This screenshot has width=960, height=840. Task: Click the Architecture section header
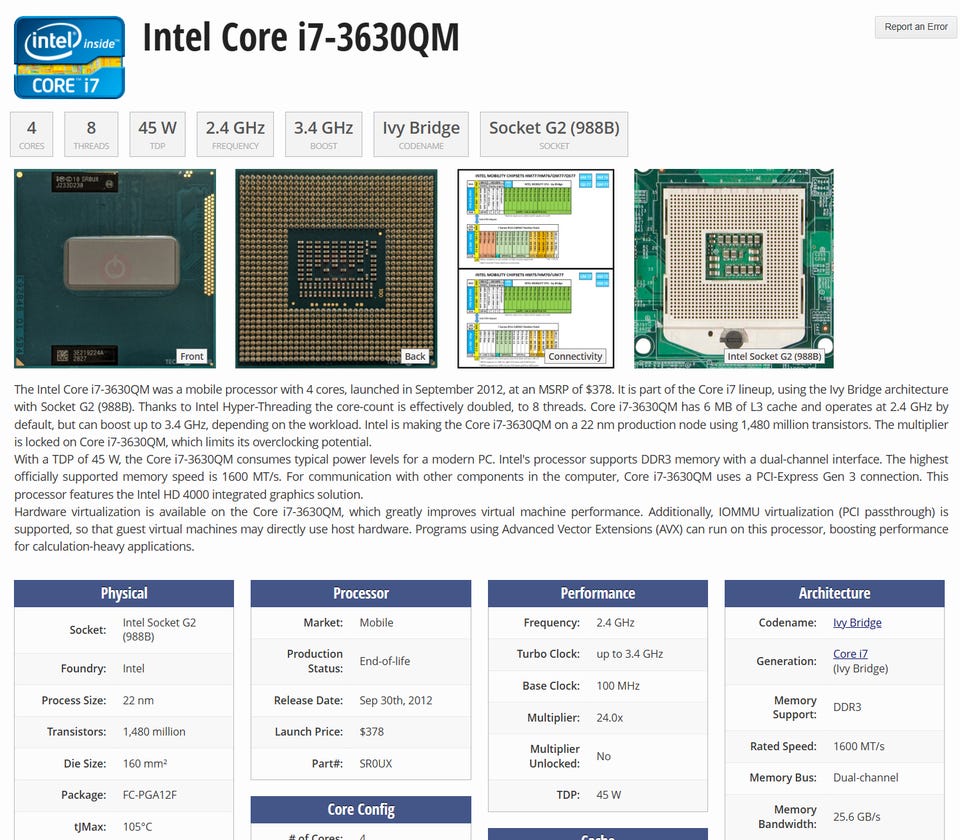[834, 593]
